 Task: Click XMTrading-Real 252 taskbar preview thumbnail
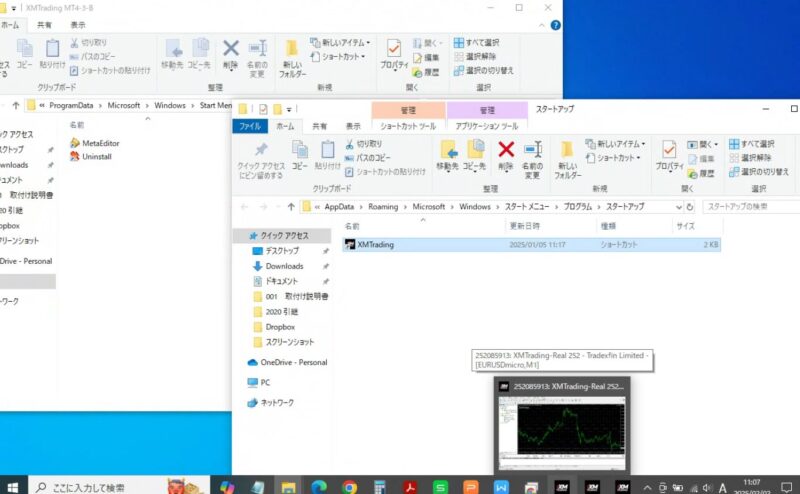[x=562, y=433]
